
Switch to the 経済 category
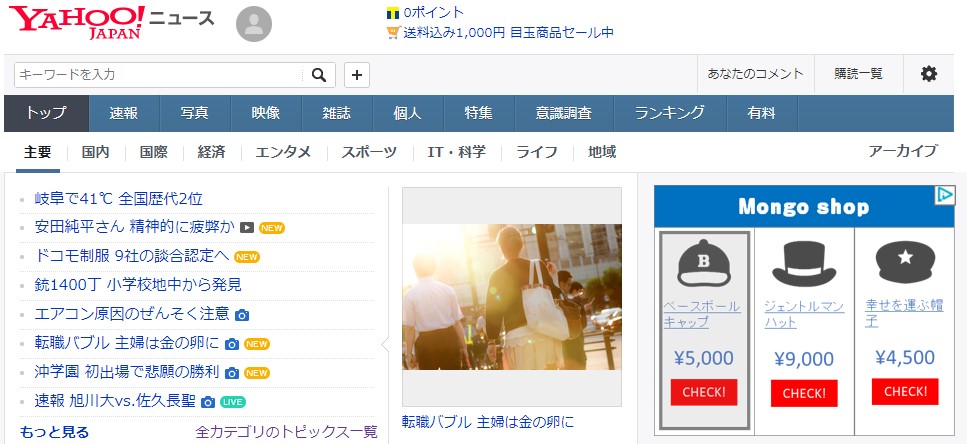[212, 152]
